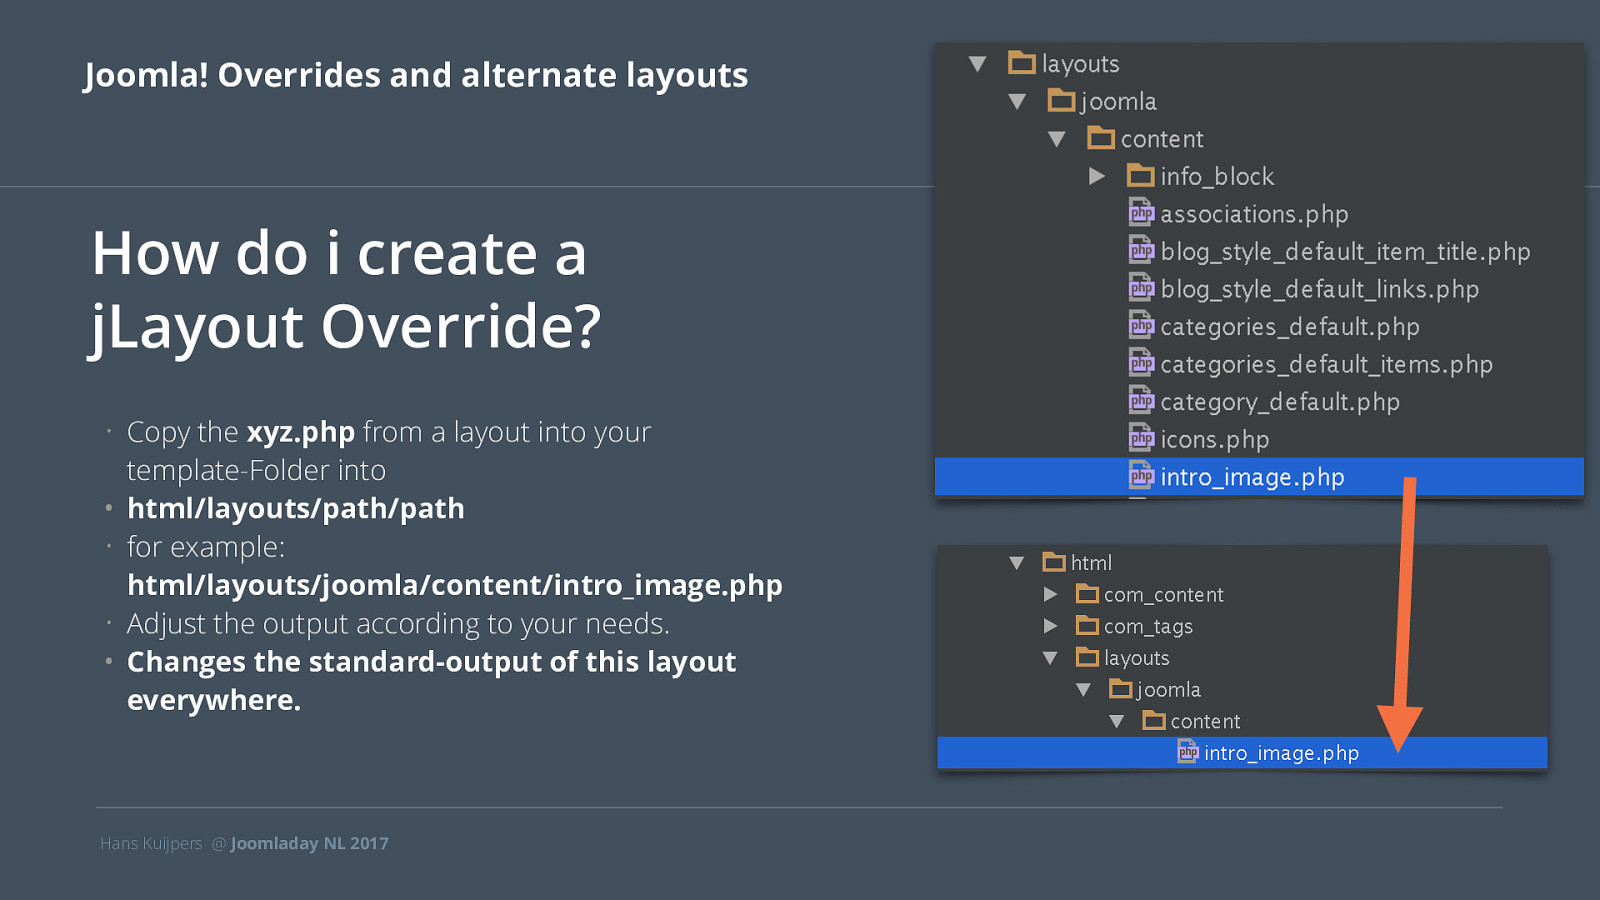
Task: Click the blog_style_default_links.php file icon
Action: tap(1141, 288)
